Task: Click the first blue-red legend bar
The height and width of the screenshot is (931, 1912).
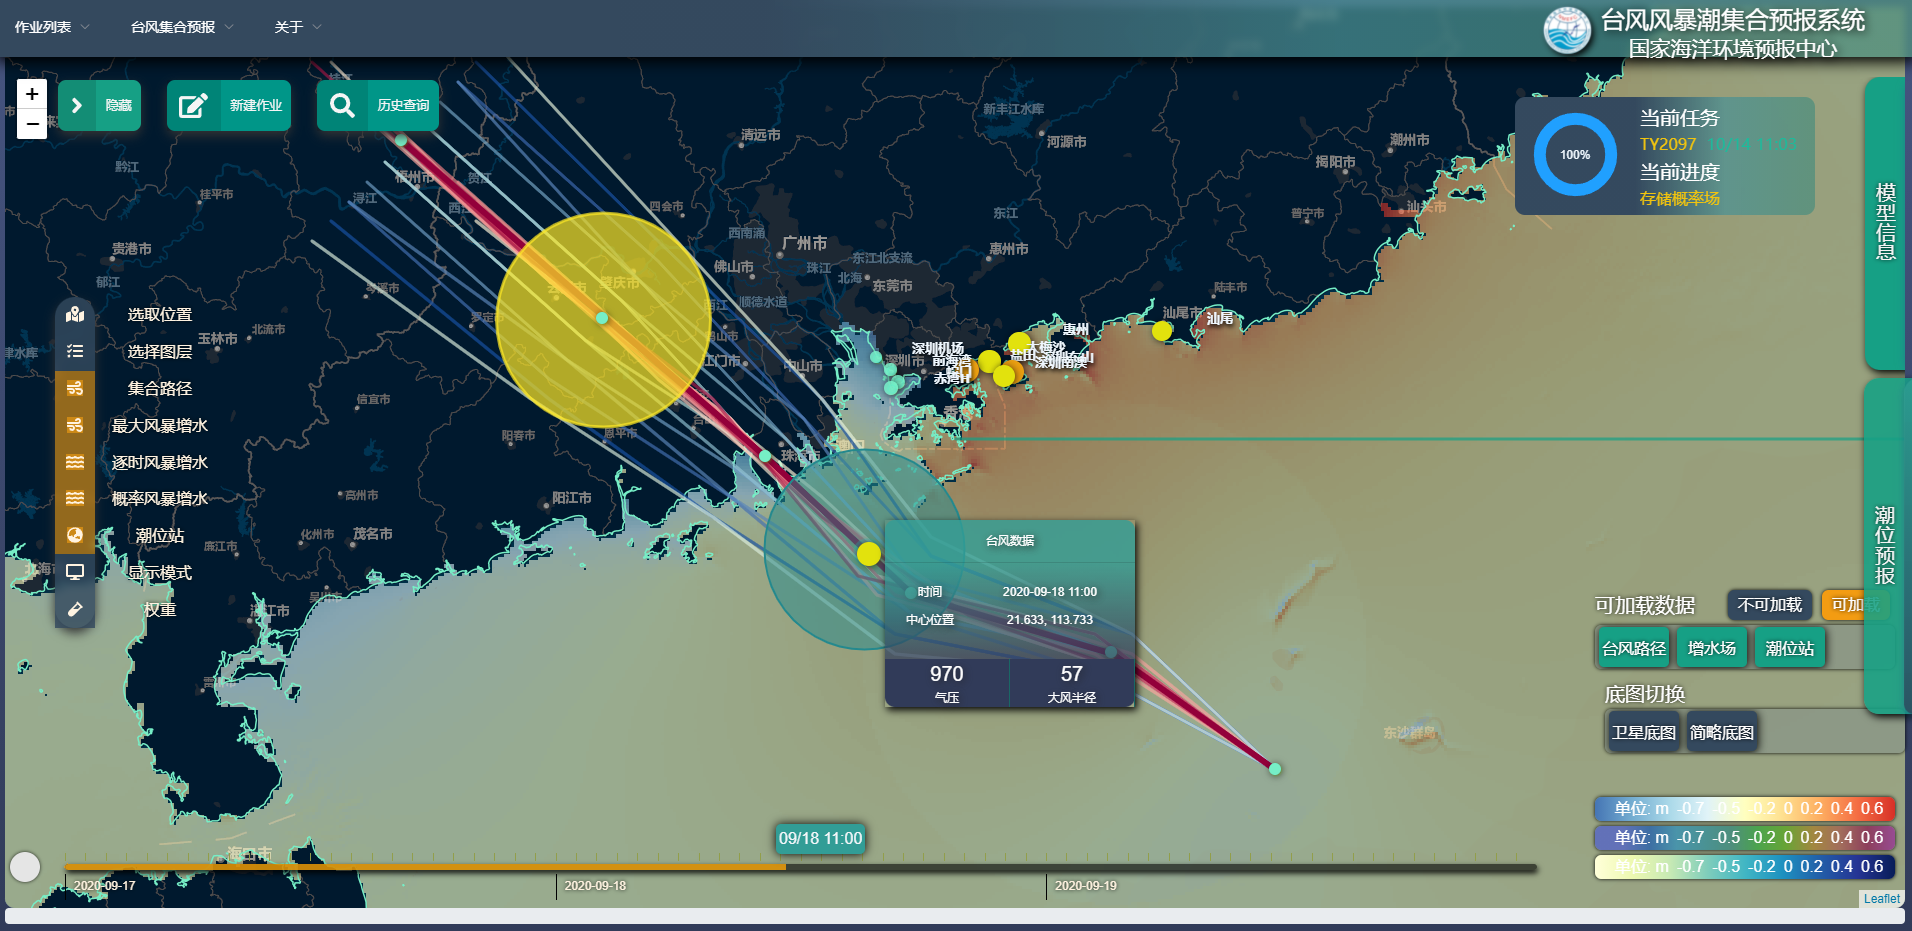Action: pyautogui.click(x=1744, y=808)
